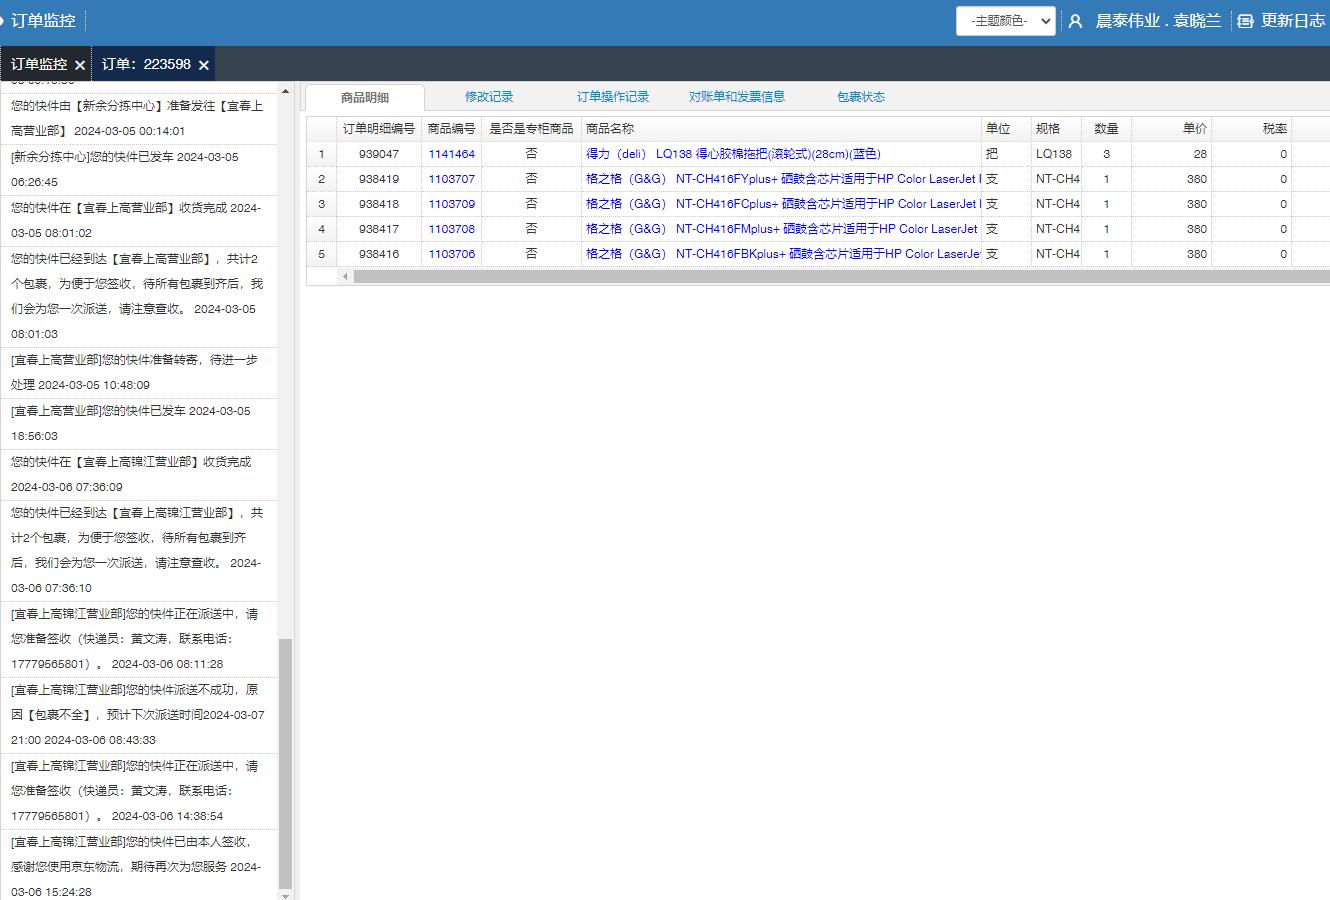Click user name 晨泰伟业 . 袁晓兰
Screen dimensions: 1330x900
pyautogui.click(x=1158, y=21)
